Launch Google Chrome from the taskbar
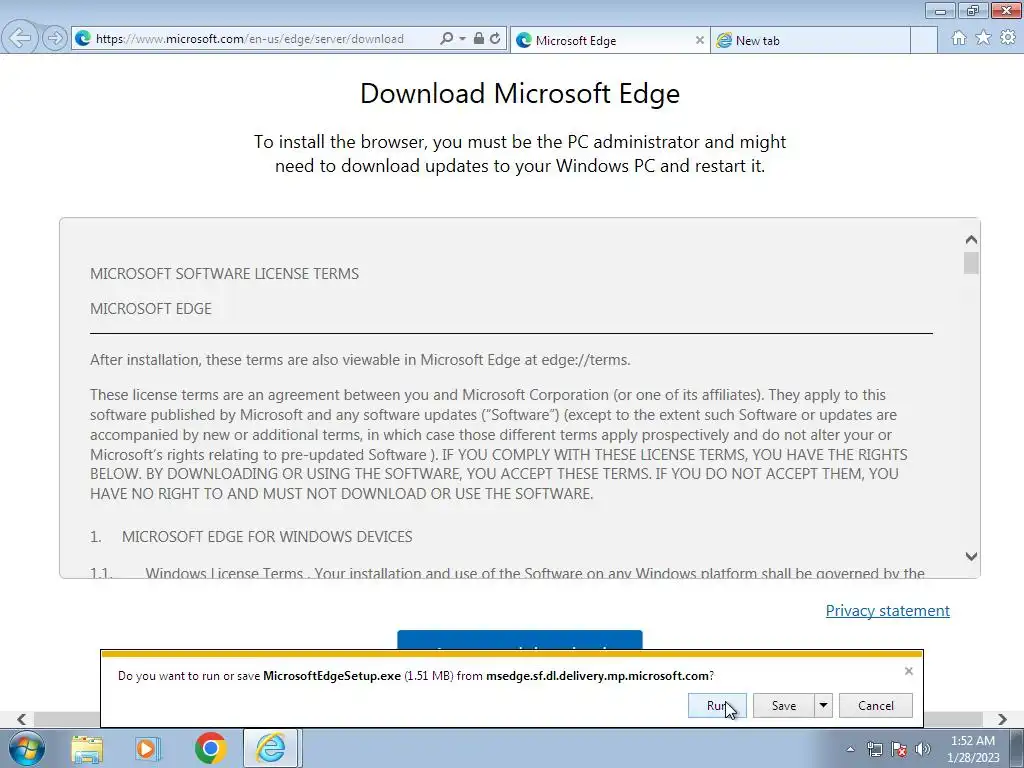Image resolution: width=1024 pixels, height=768 pixels. pos(210,748)
